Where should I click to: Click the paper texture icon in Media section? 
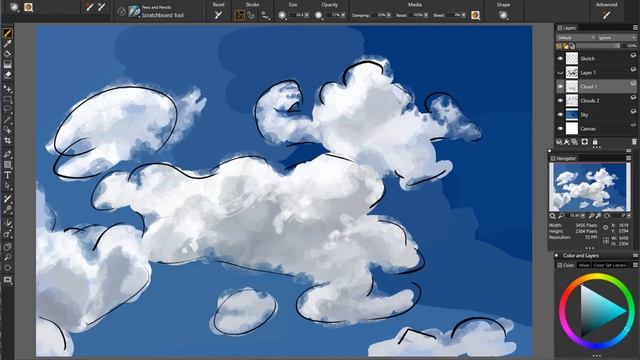(475, 15)
